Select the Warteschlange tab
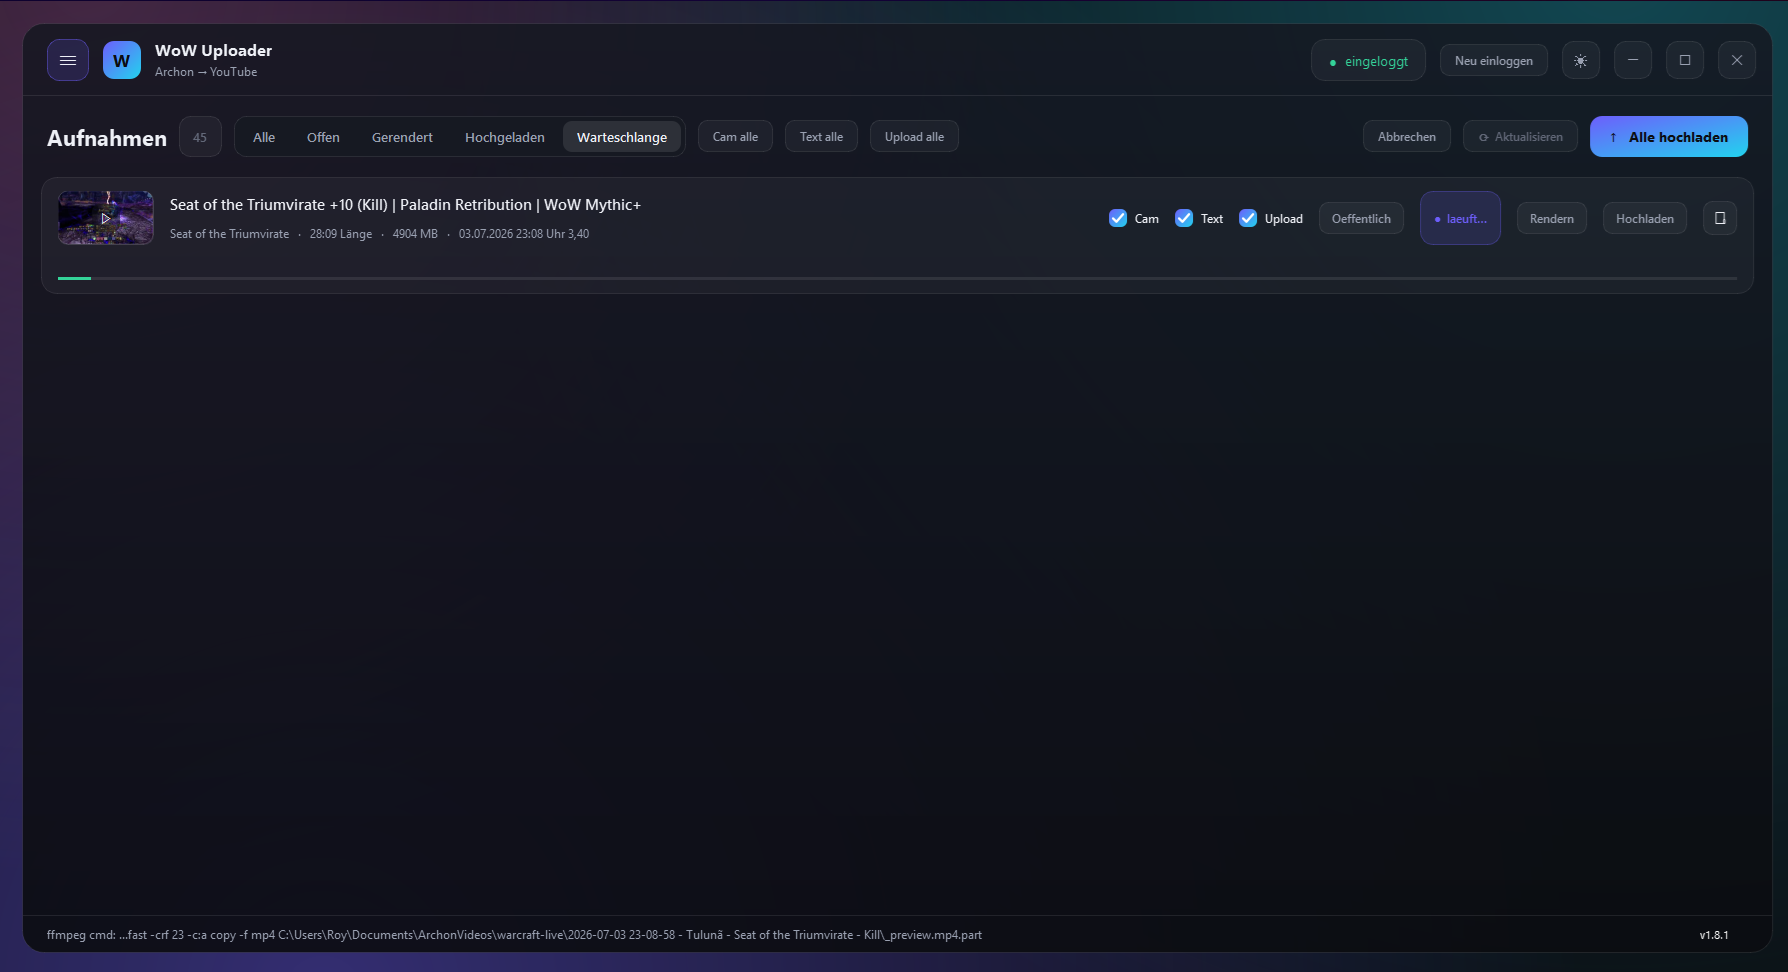The width and height of the screenshot is (1788, 972). (x=622, y=137)
